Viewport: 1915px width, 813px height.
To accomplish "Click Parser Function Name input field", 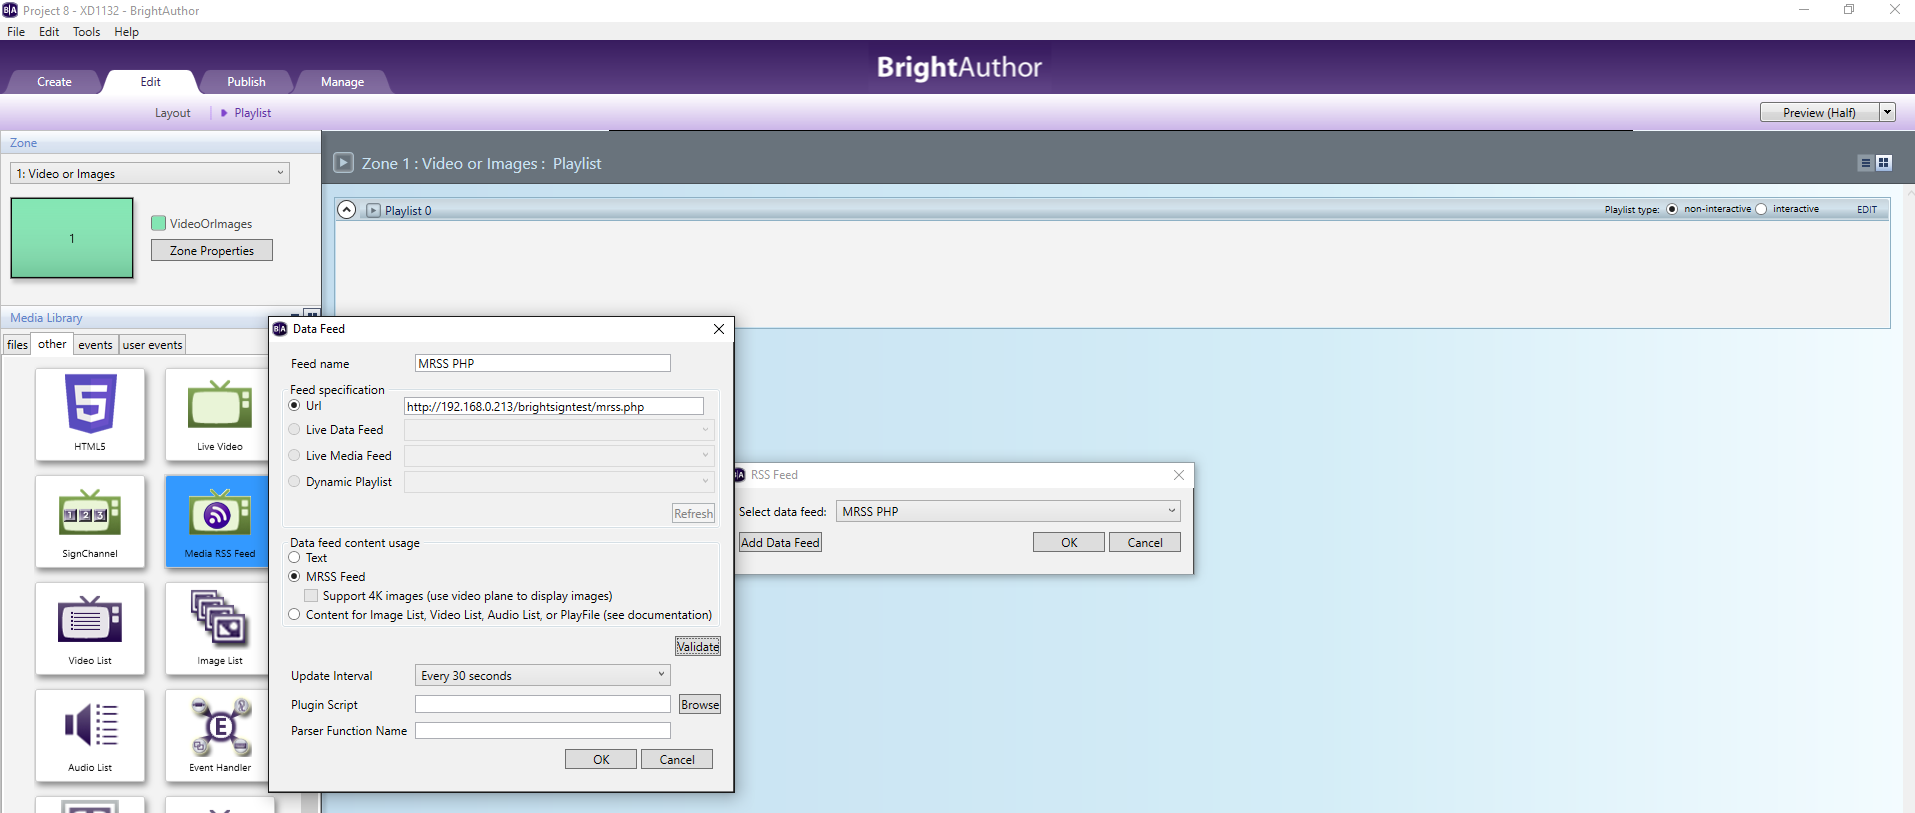I will [543, 731].
